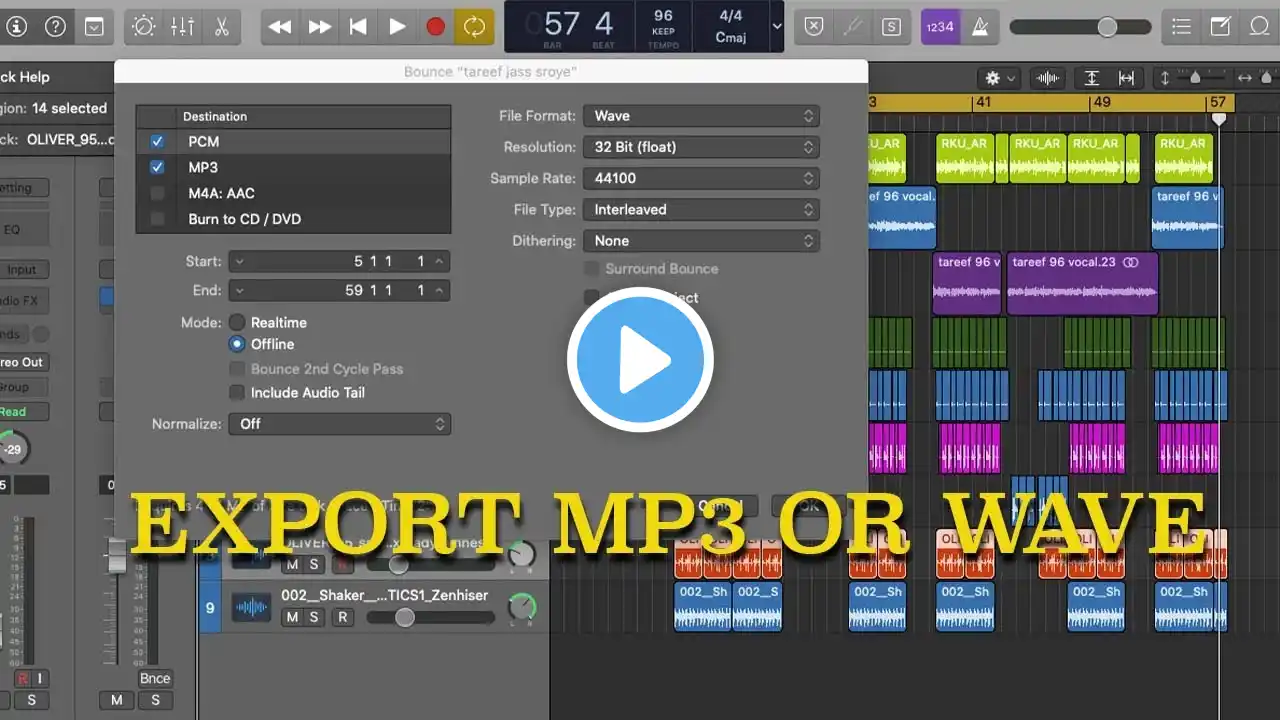This screenshot has width=1280, height=720.
Task: Adjust the master volume slider
Action: pos(1106,27)
